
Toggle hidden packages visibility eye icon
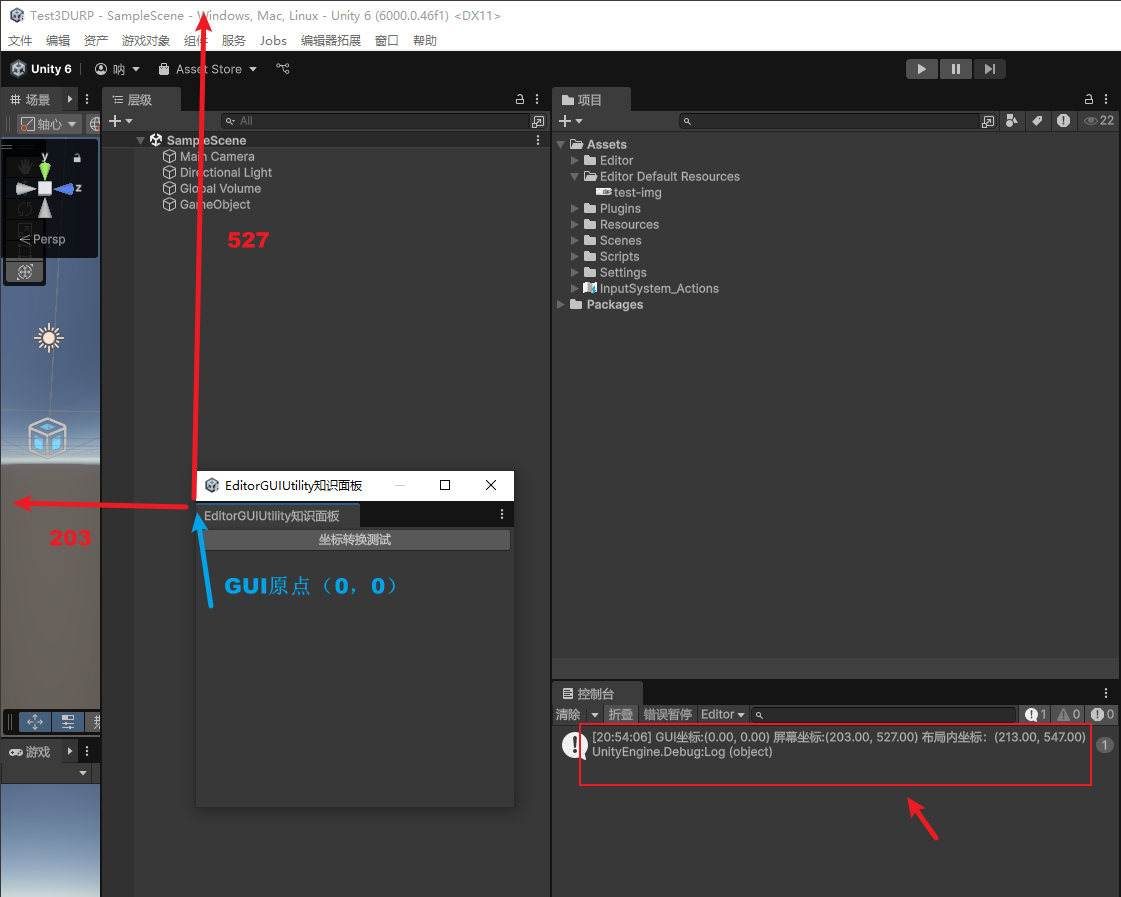point(1099,121)
